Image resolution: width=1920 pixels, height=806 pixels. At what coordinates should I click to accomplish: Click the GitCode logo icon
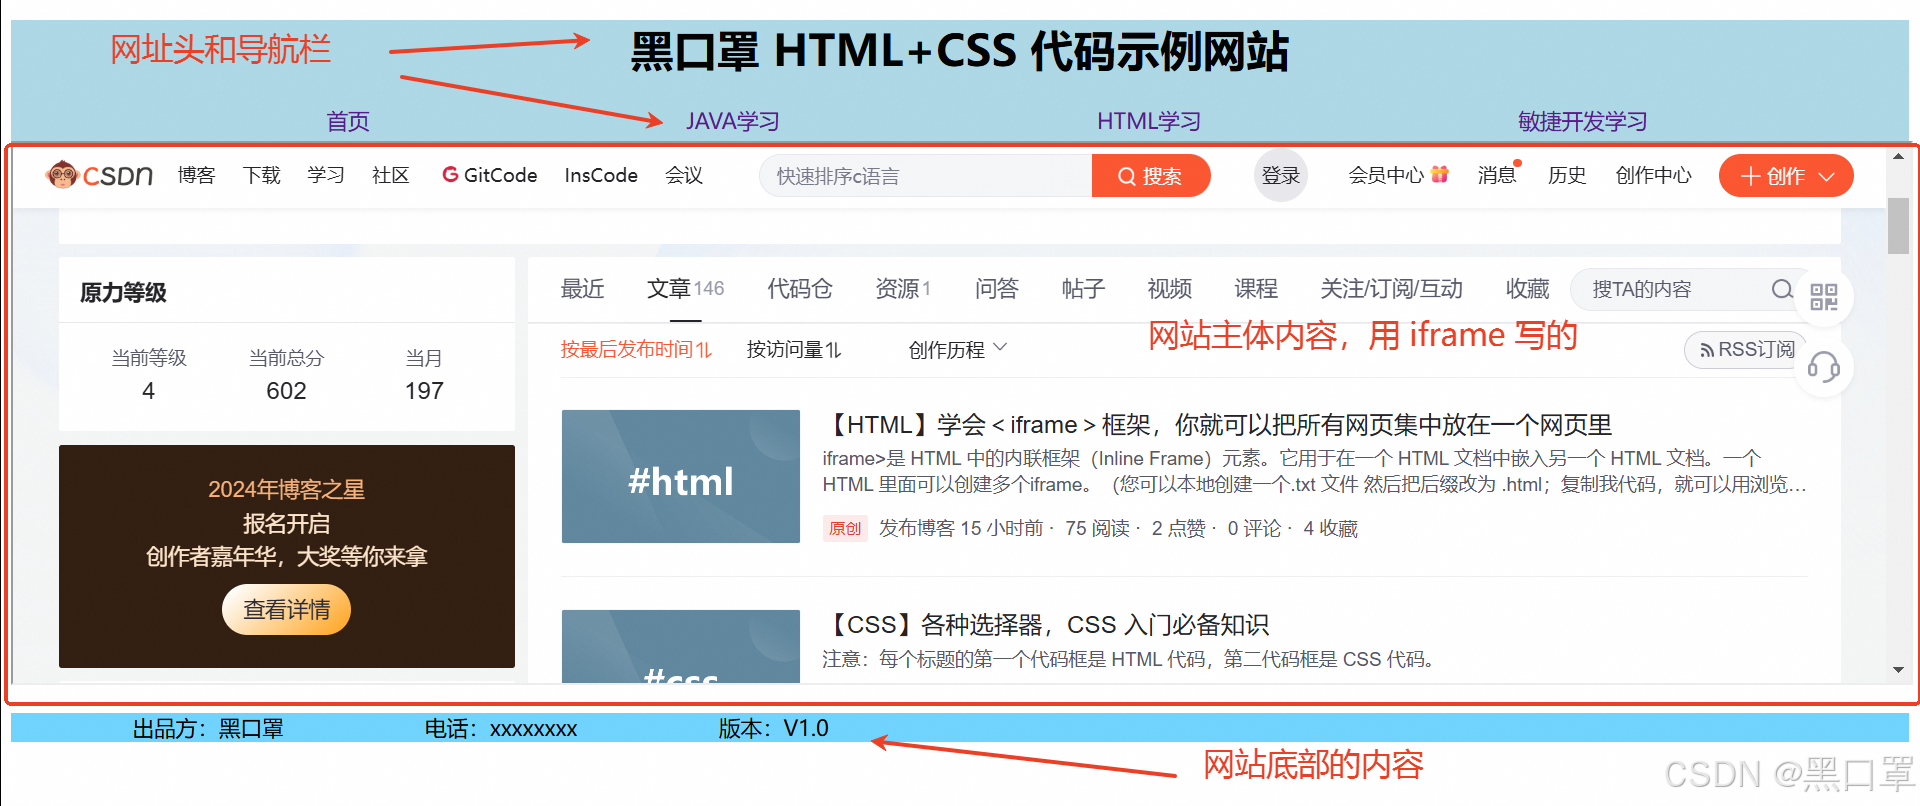[450, 175]
